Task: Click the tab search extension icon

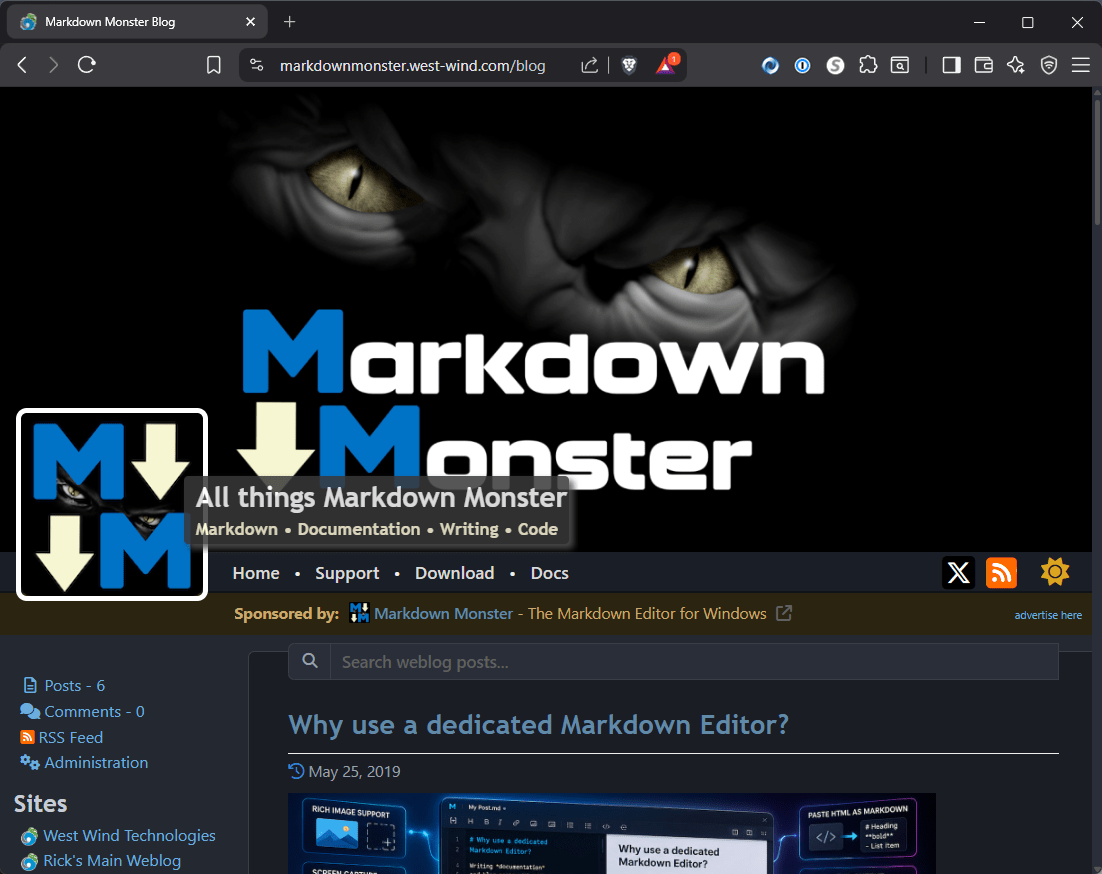Action: point(900,65)
